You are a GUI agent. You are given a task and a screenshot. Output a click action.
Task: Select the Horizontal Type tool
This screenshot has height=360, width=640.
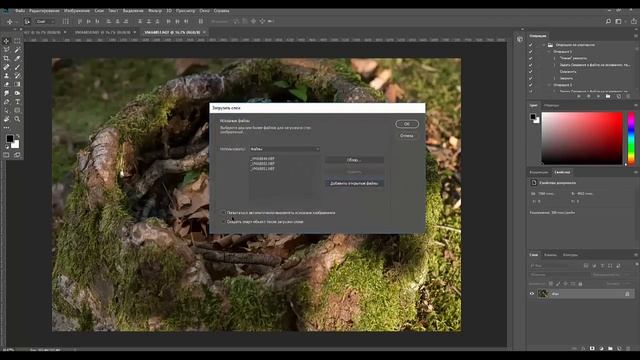pyautogui.click(x=17, y=102)
